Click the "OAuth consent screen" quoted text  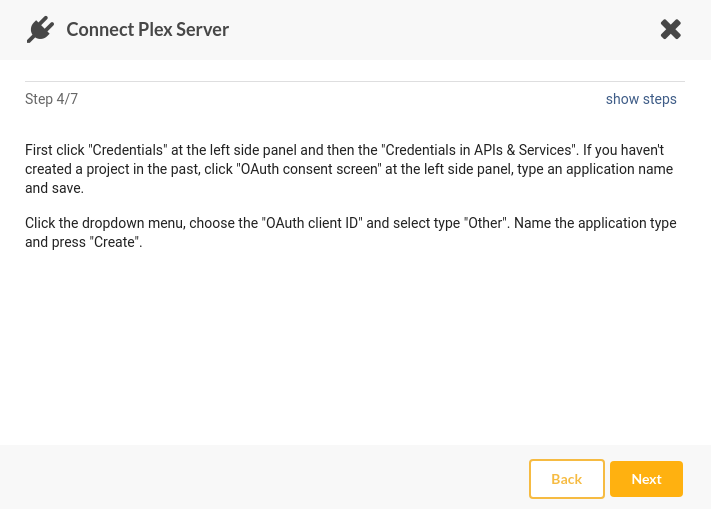(x=309, y=169)
